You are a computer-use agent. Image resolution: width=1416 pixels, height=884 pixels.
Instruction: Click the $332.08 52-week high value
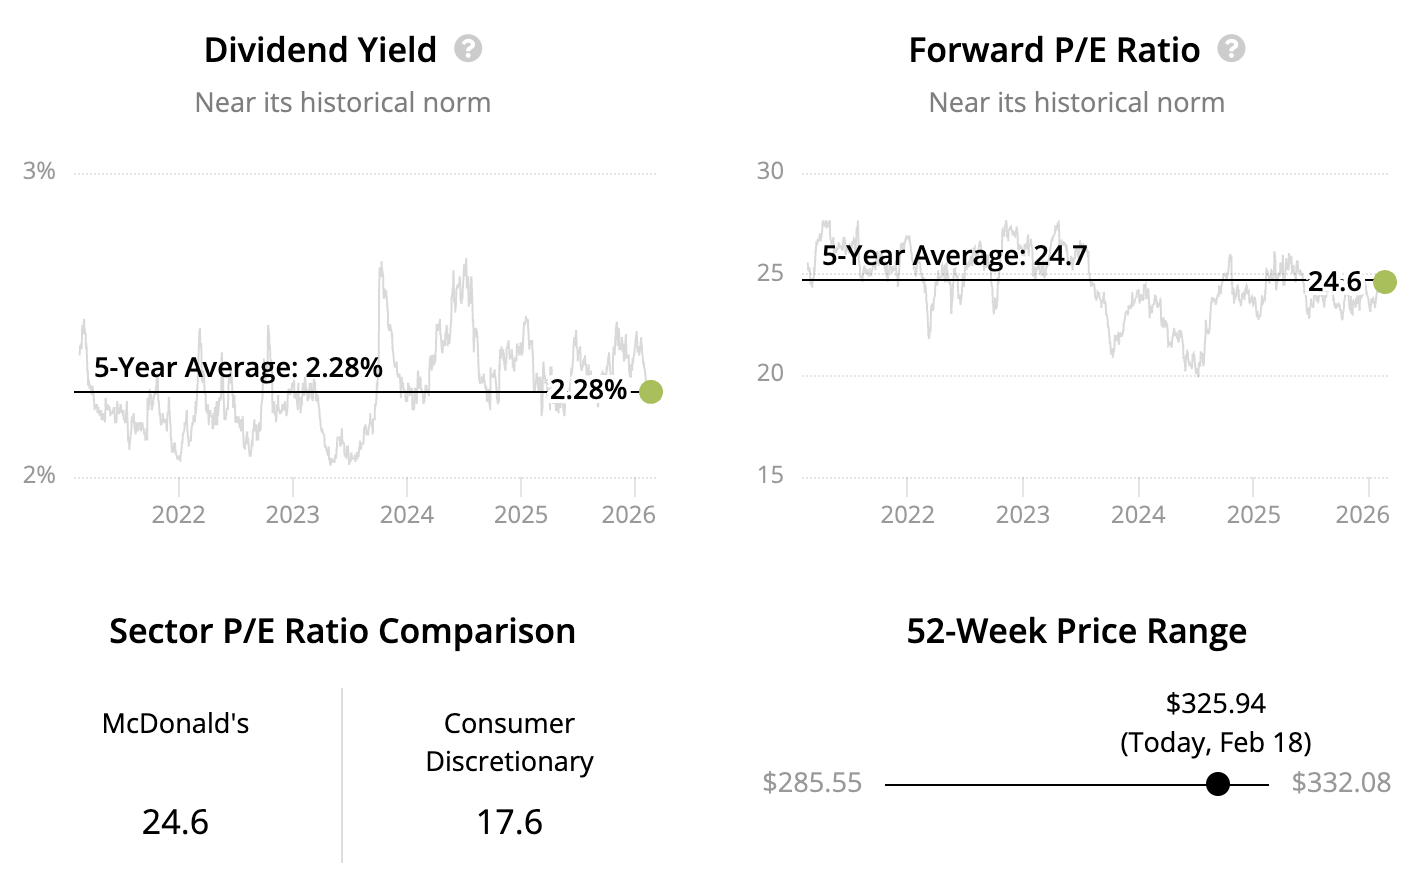pyautogui.click(x=1340, y=782)
